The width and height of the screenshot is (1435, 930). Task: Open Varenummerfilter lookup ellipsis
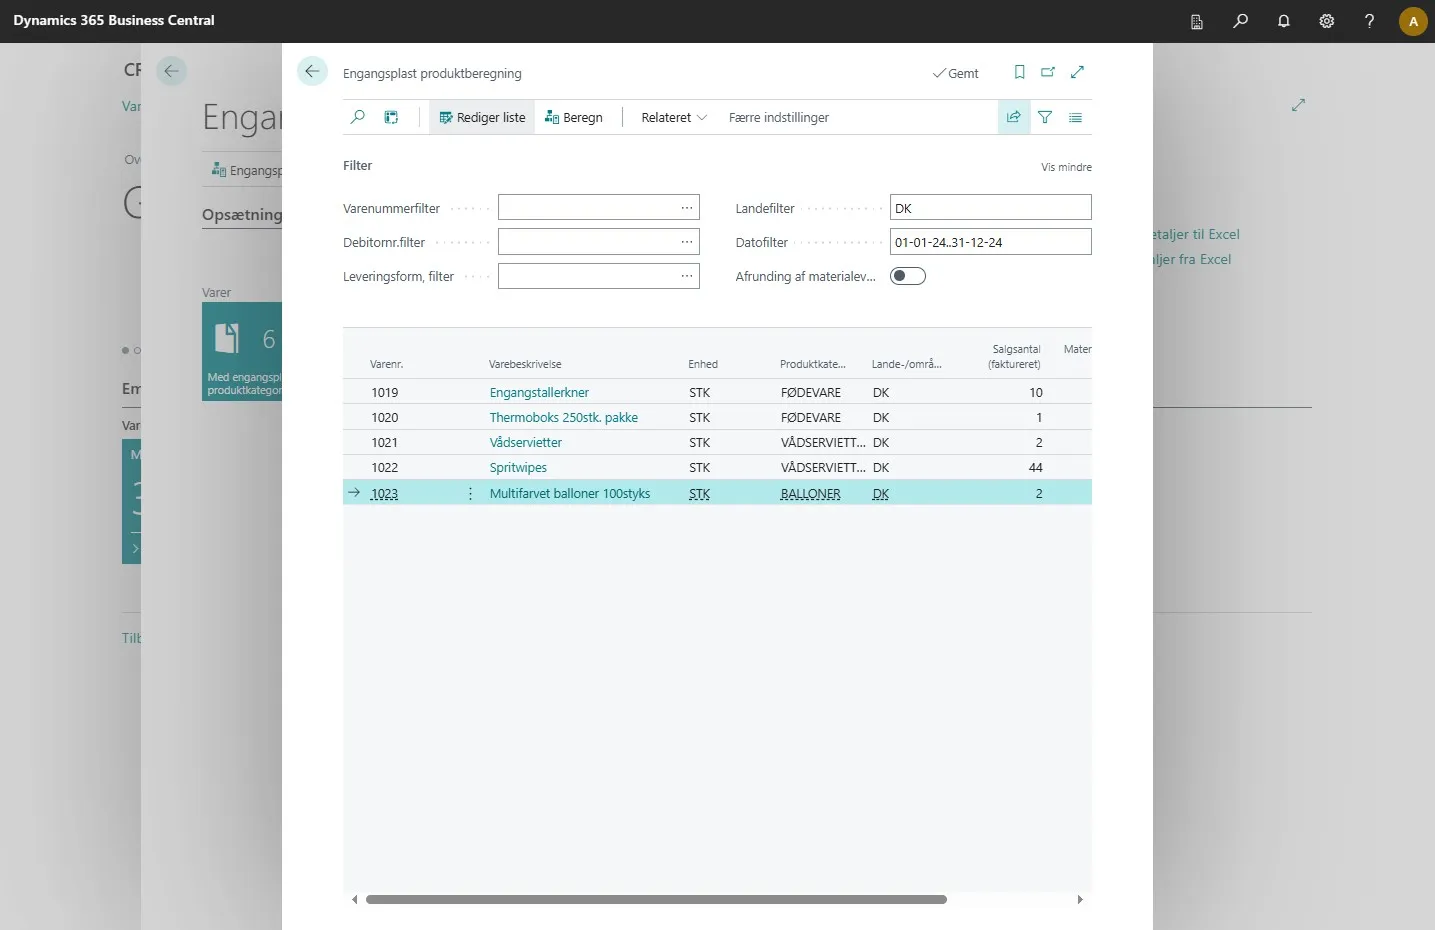pyautogui.click(x=687, y=207)
